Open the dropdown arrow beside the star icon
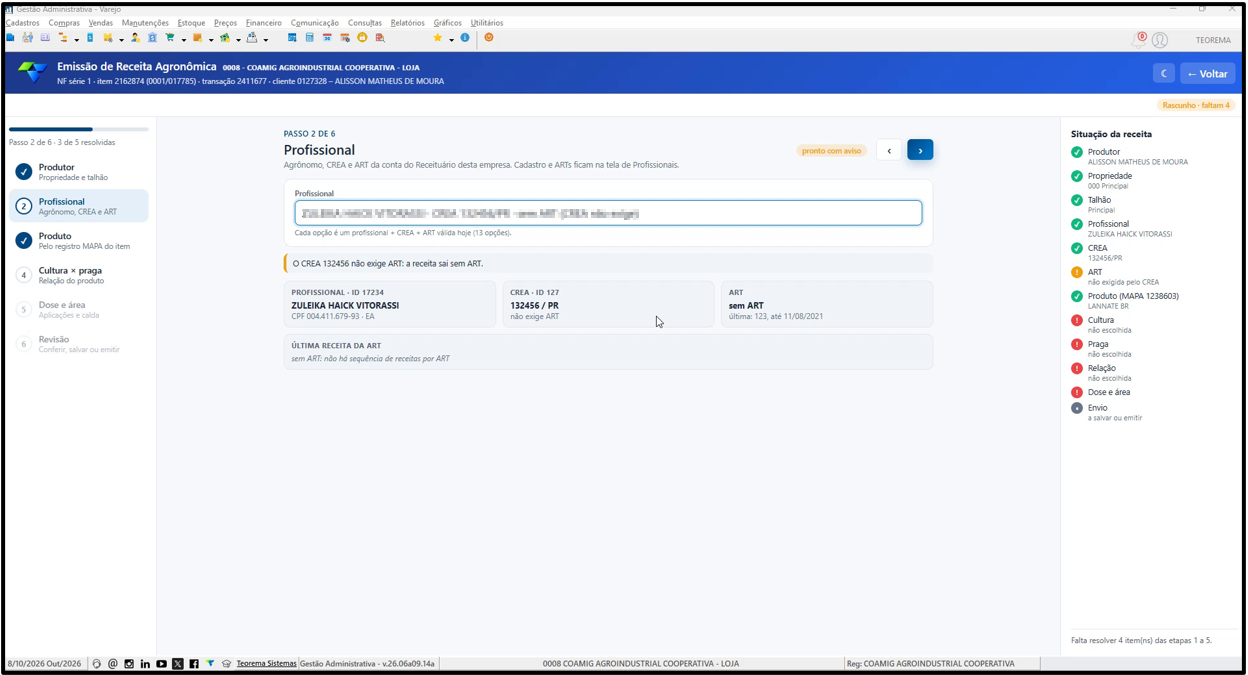Screen dimensions: 1248x675 pyautogui.click(x=451, y=40)
